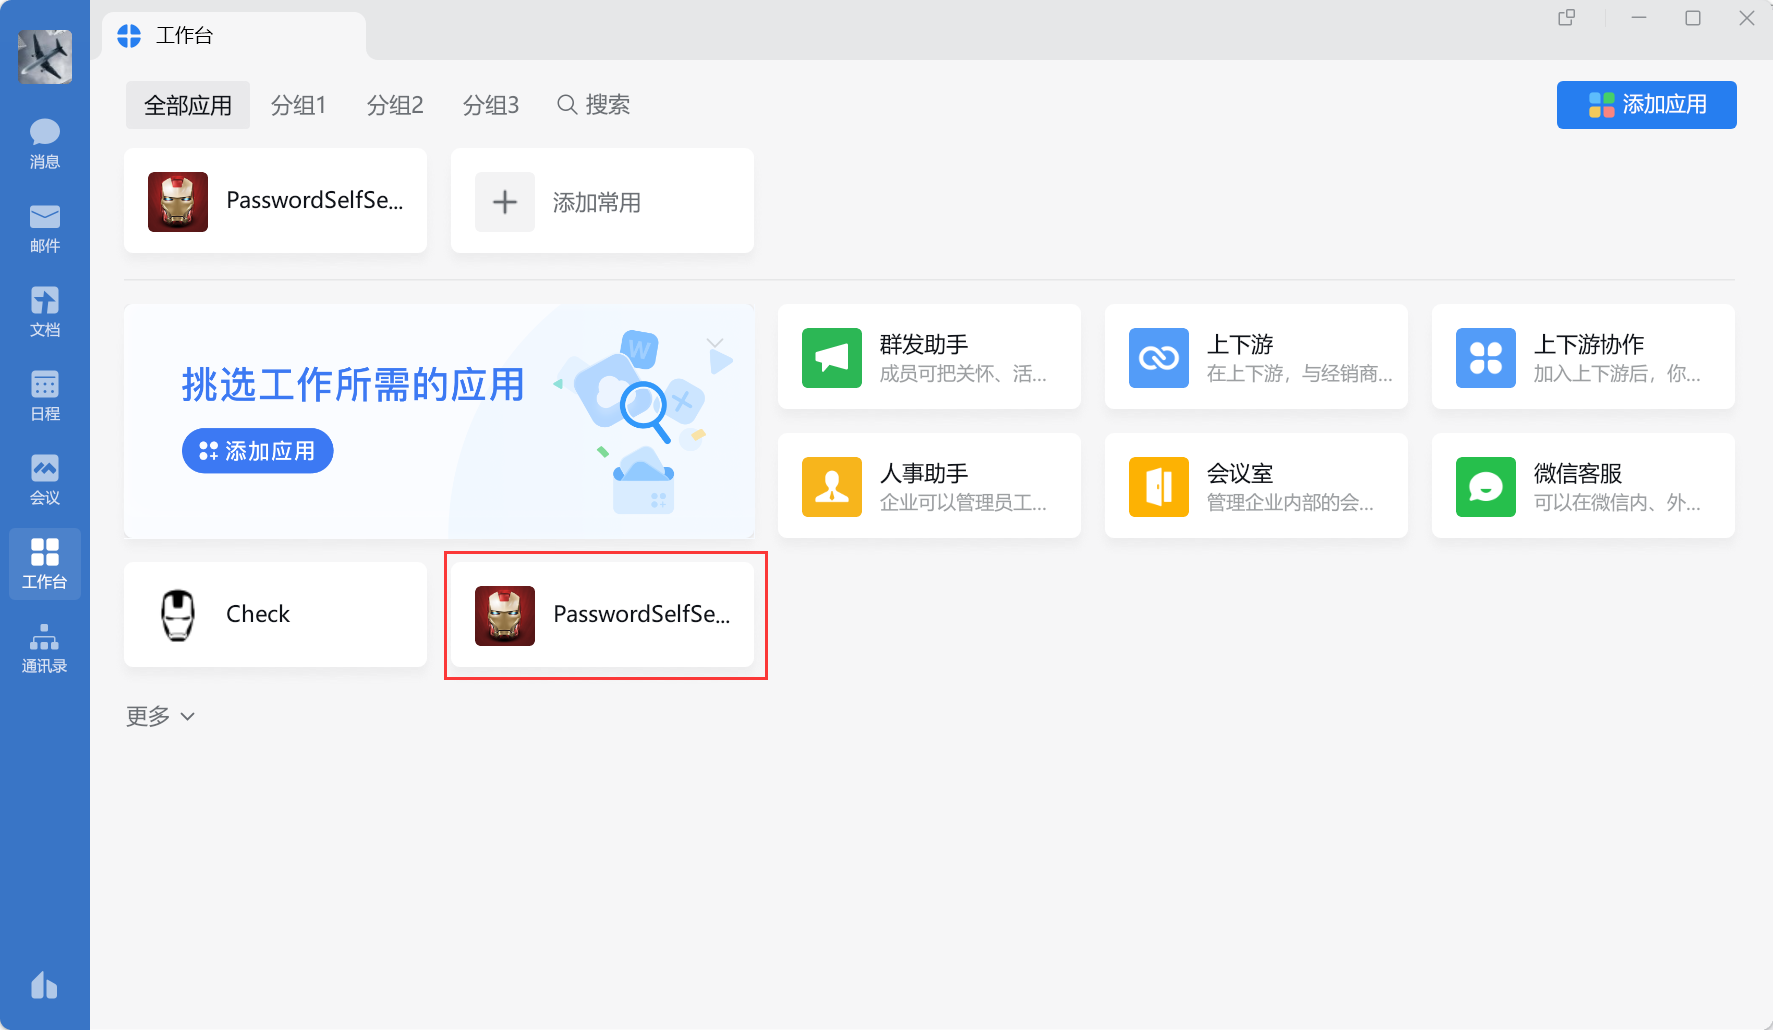The height and width of the screenshot is (1030, 1773).
Task: Open the 日程 calendar sidebar icon
Action: 44,395
